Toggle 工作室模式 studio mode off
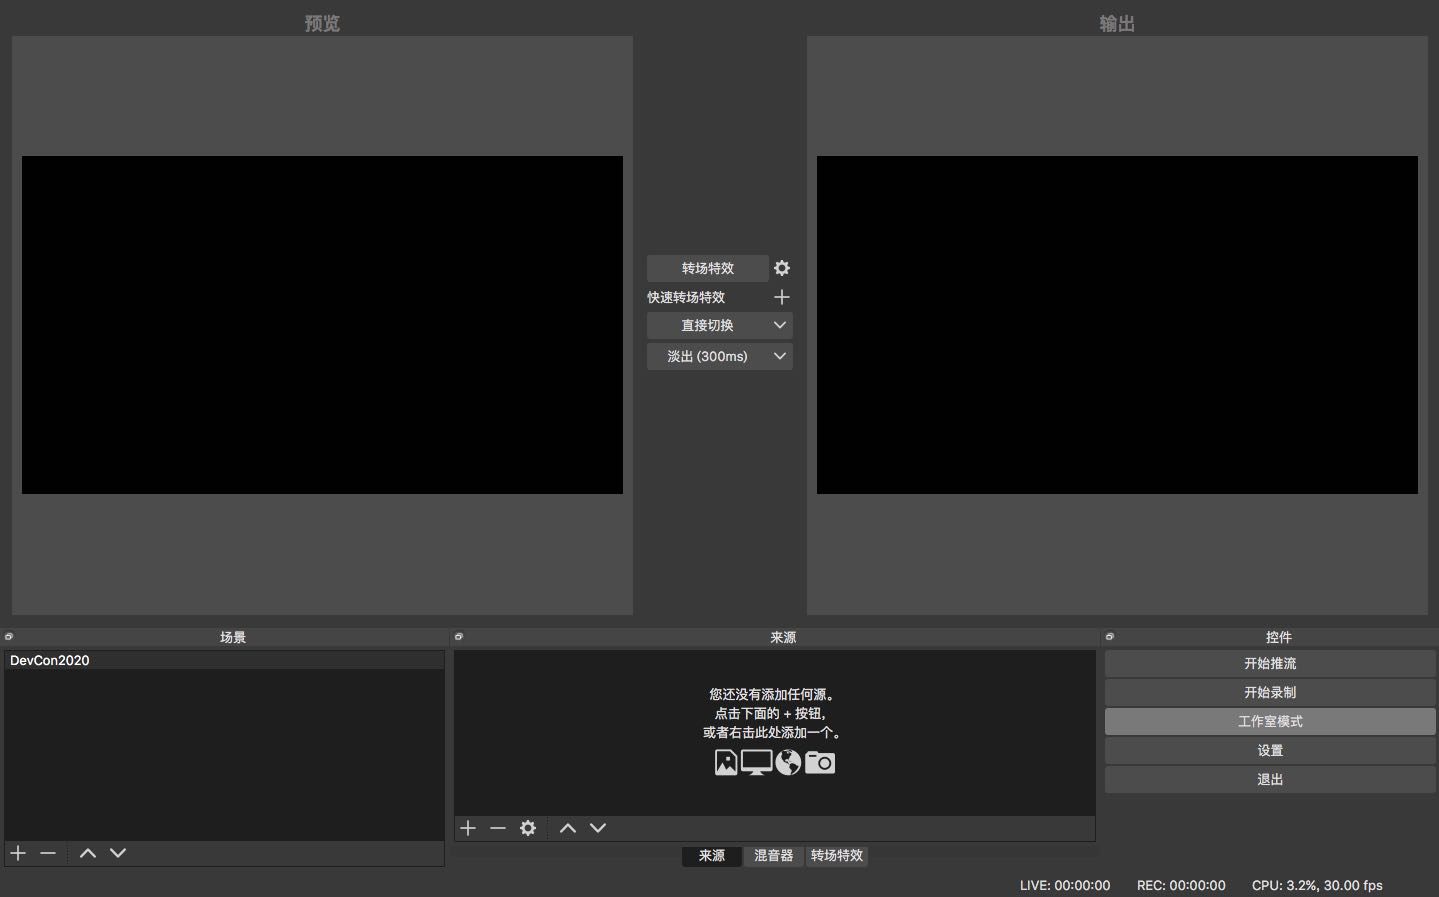 1270,721
